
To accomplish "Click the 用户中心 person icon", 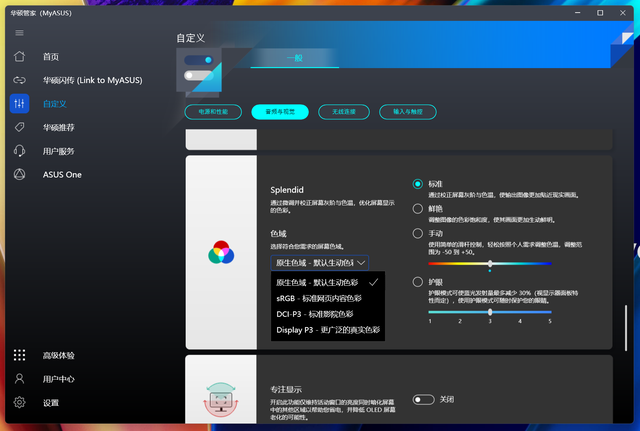I will 19,379.
